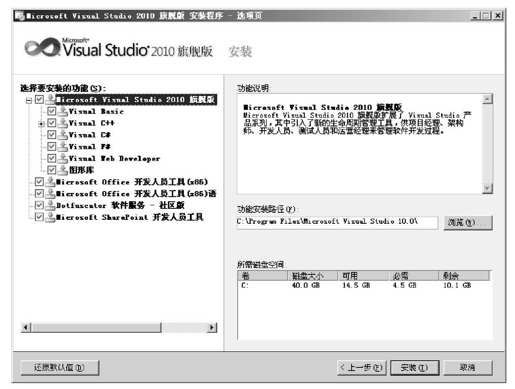Click the description box scroll-down arrow

point(487,188)
